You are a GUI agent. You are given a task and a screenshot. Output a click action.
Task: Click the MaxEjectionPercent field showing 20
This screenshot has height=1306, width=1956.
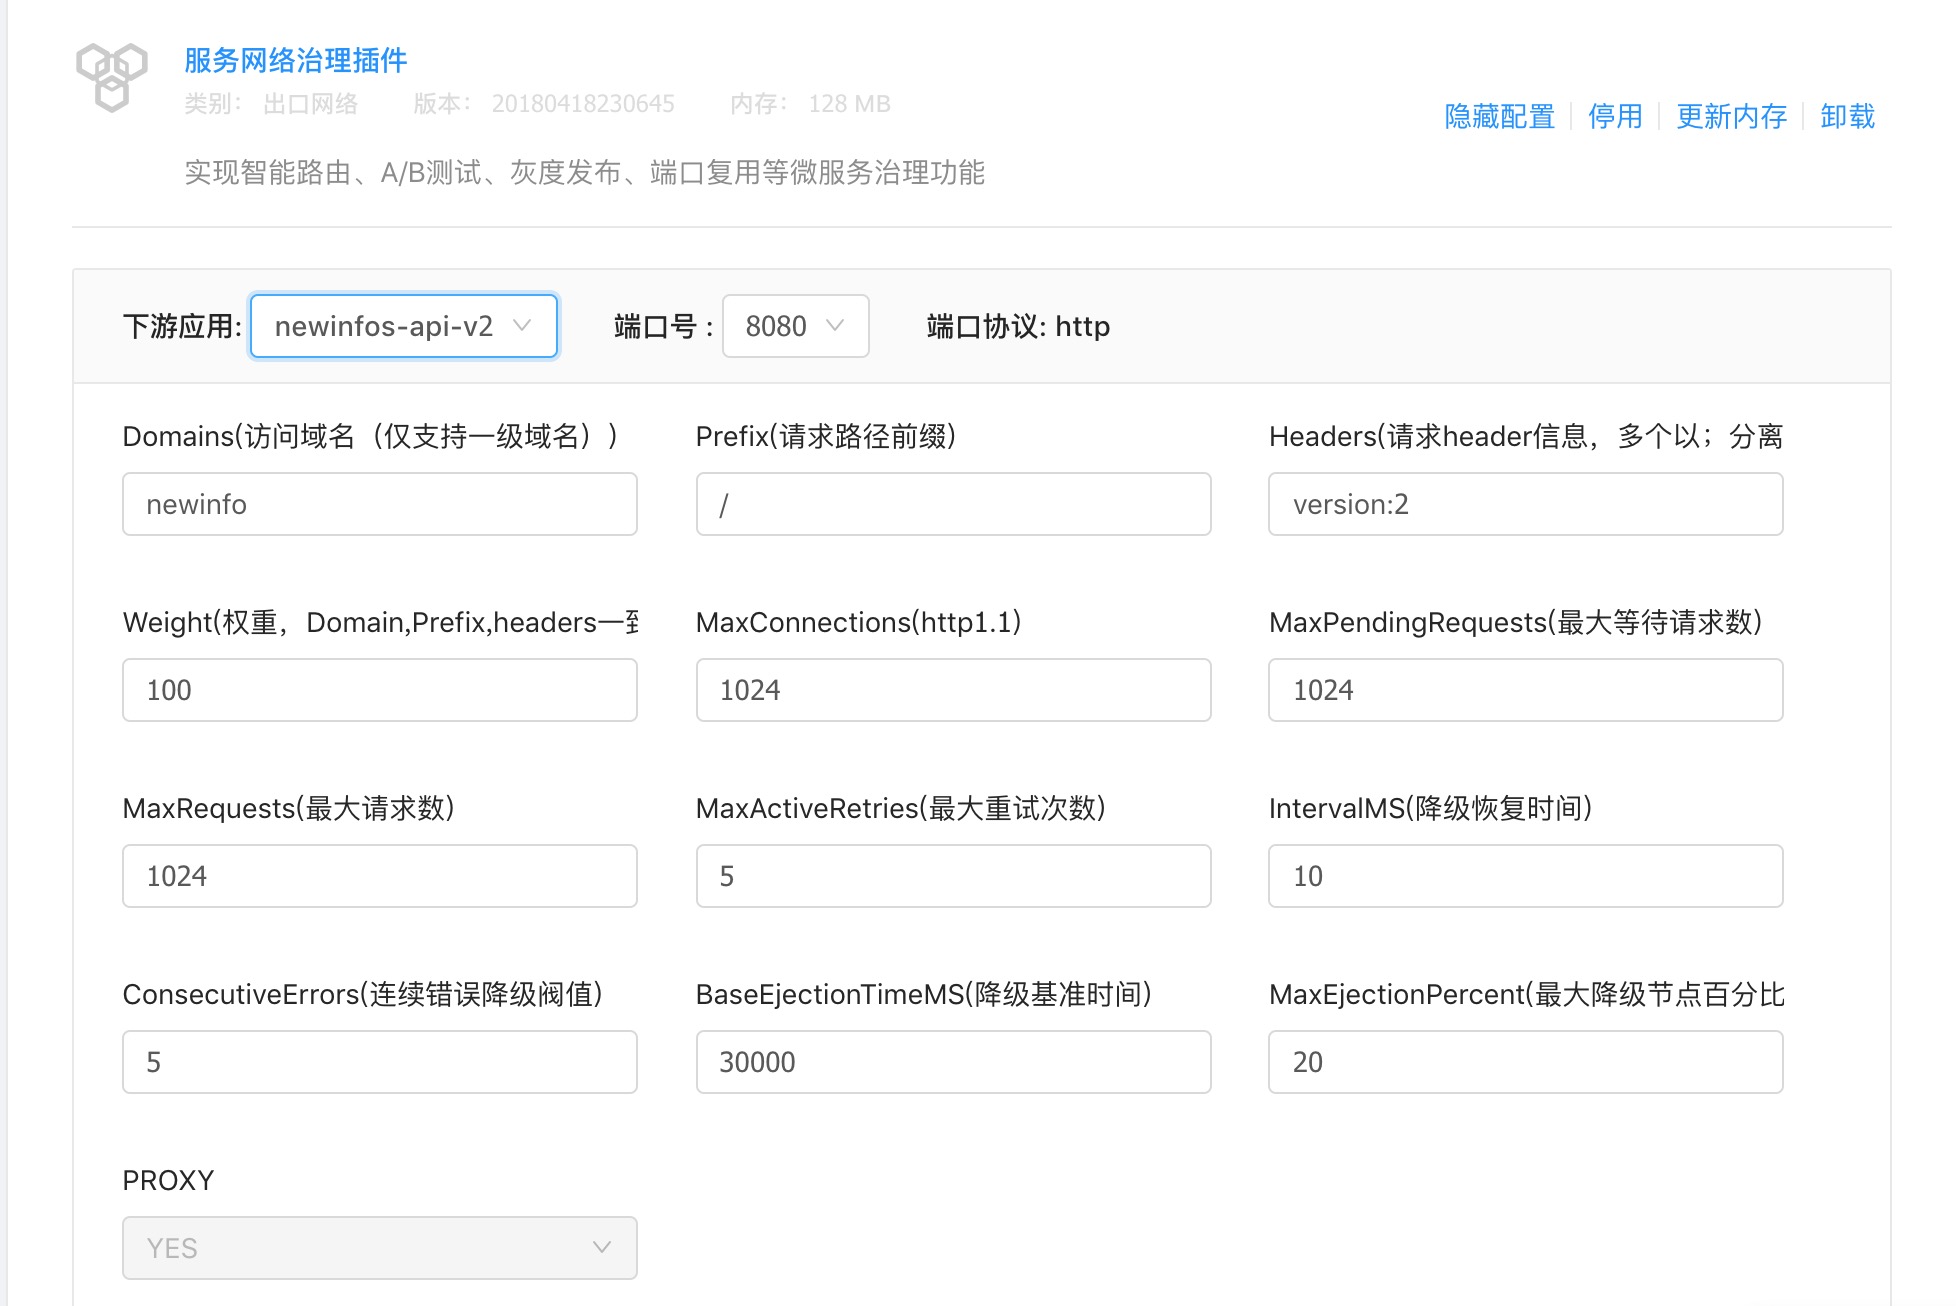1524,1062
